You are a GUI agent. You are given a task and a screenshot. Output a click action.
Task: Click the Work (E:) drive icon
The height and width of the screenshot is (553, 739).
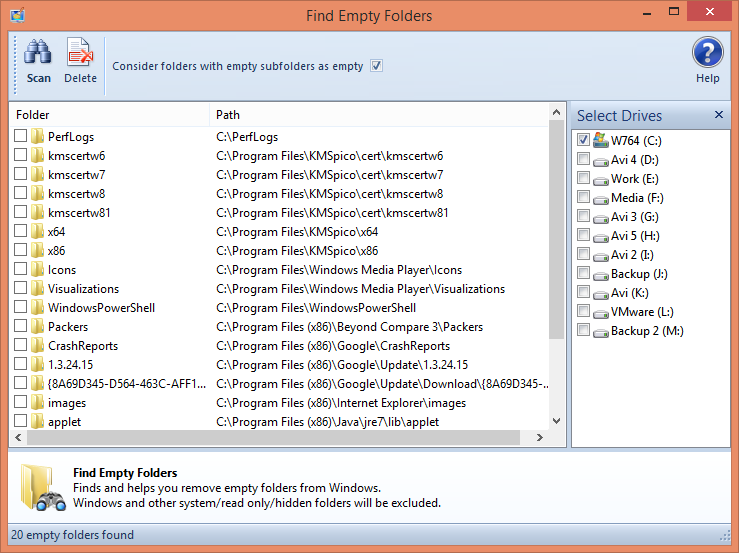coord(600,181)
